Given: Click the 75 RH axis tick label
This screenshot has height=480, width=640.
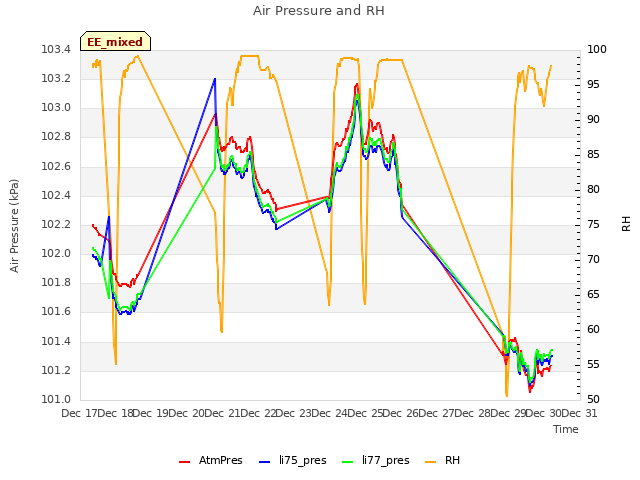Looking at the screenshot, I should [x=593, y=224].
